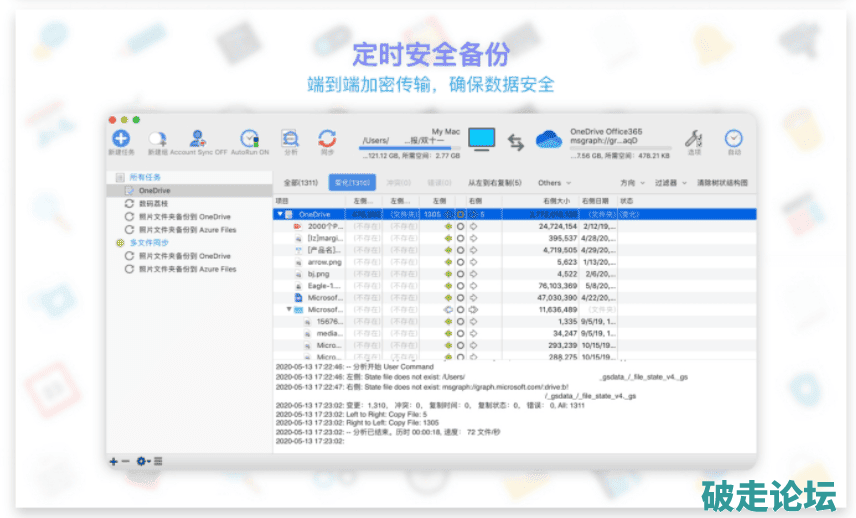The width and height of the screenshot is (856, 518).
Task: Select the arrow.png file row
Action: click(x=514, y=262)
